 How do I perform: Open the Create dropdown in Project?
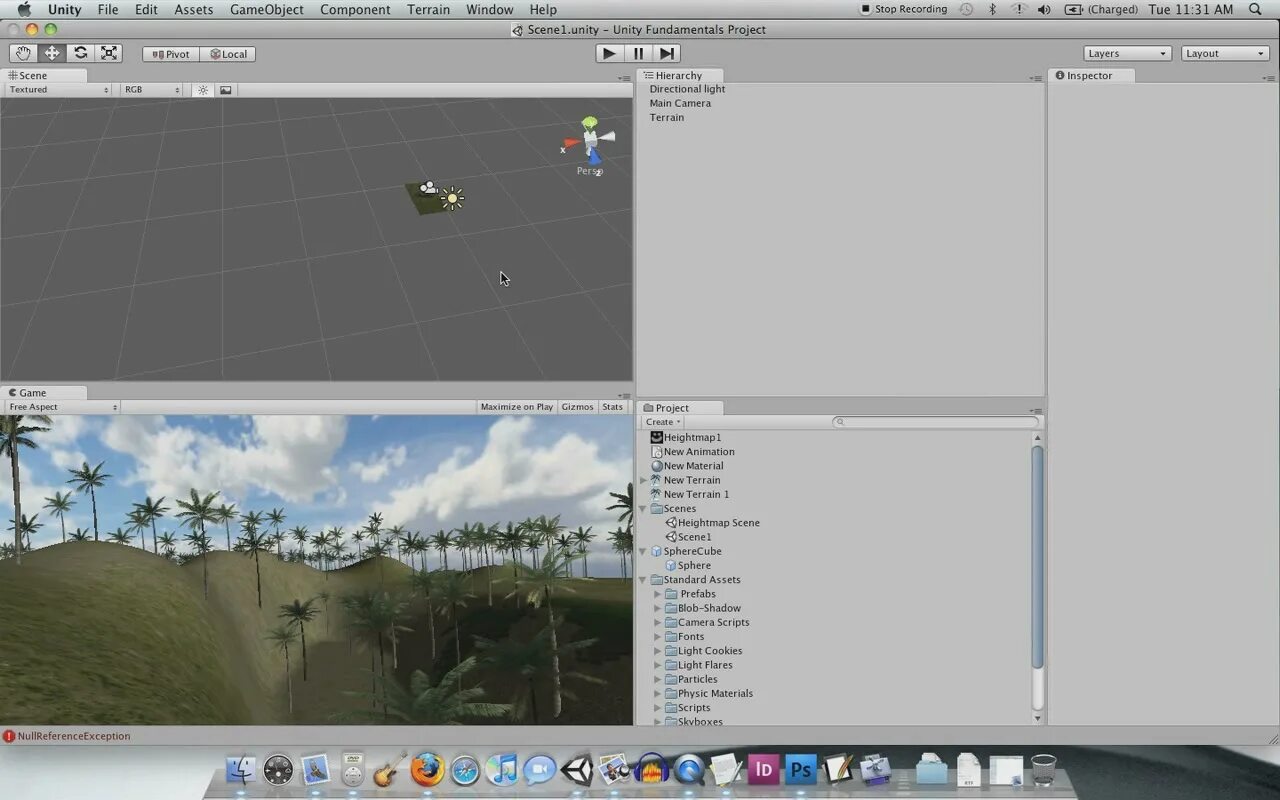tap(662, 422)
